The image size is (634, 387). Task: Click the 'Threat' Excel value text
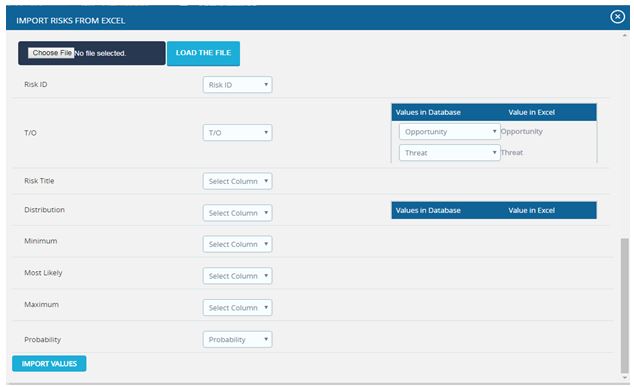coord(512,152)
